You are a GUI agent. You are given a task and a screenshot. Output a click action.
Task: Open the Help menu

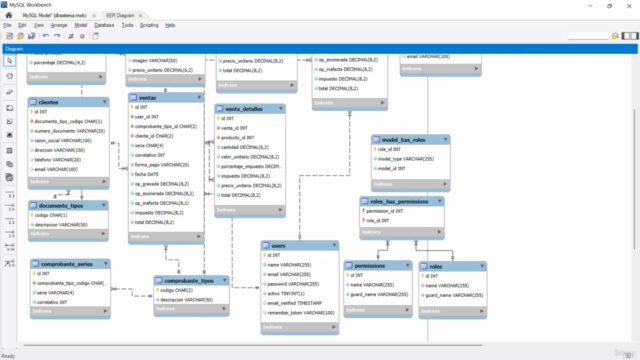pyautogui.click(x=170, y=25)
